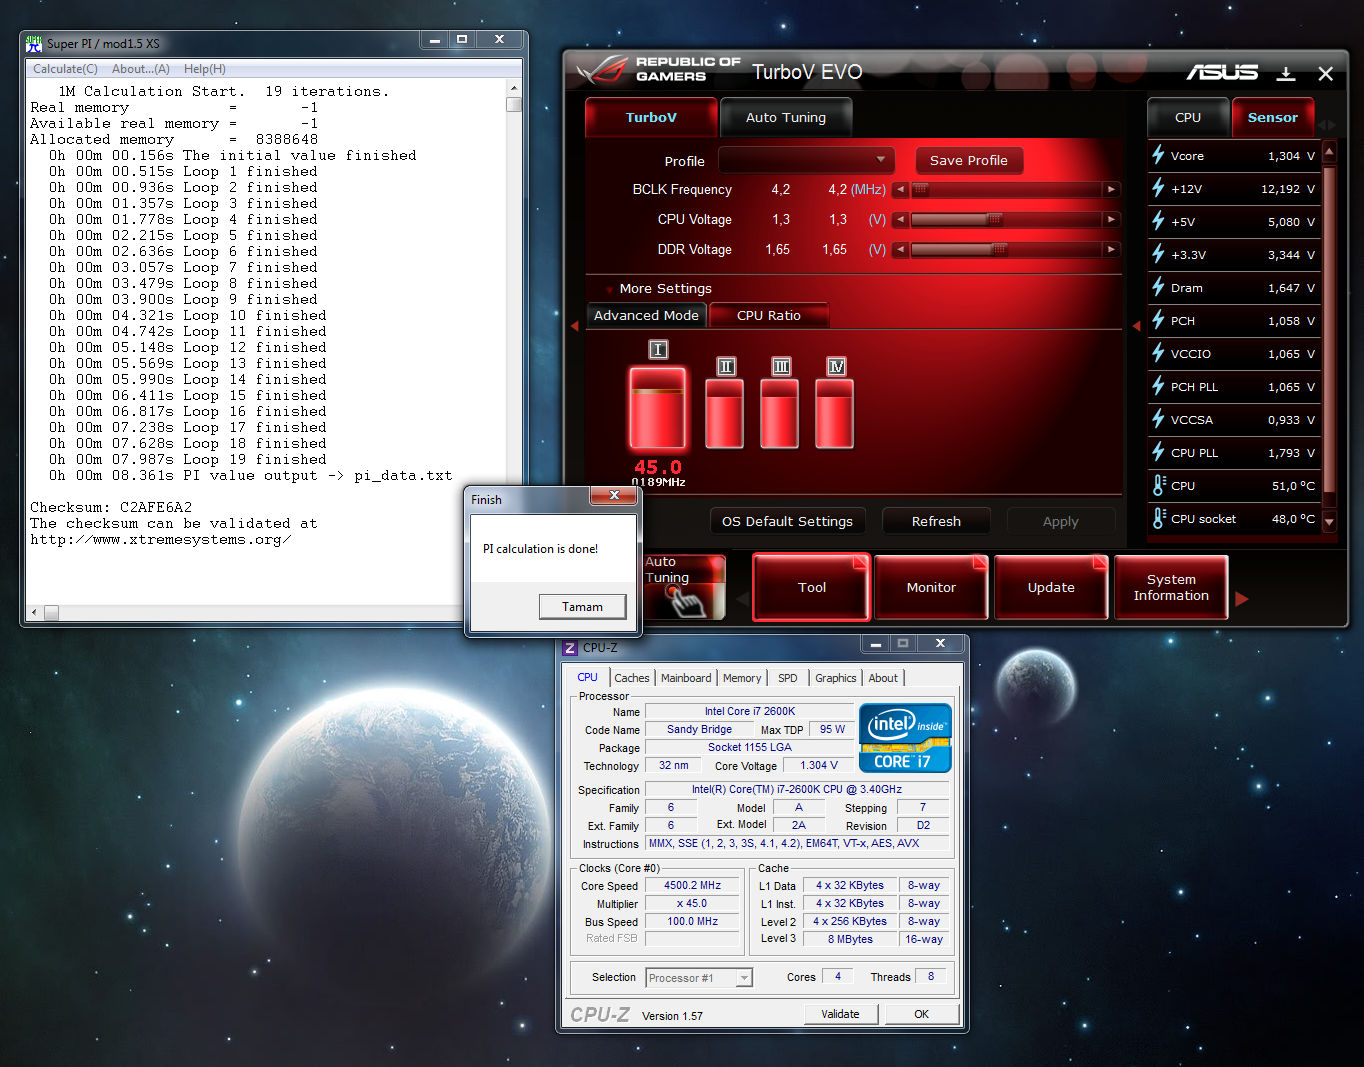This screenshot has width=1364, height=1067.
Task: Click the CPU Voltage slider thumb
Action: [994, 219]
